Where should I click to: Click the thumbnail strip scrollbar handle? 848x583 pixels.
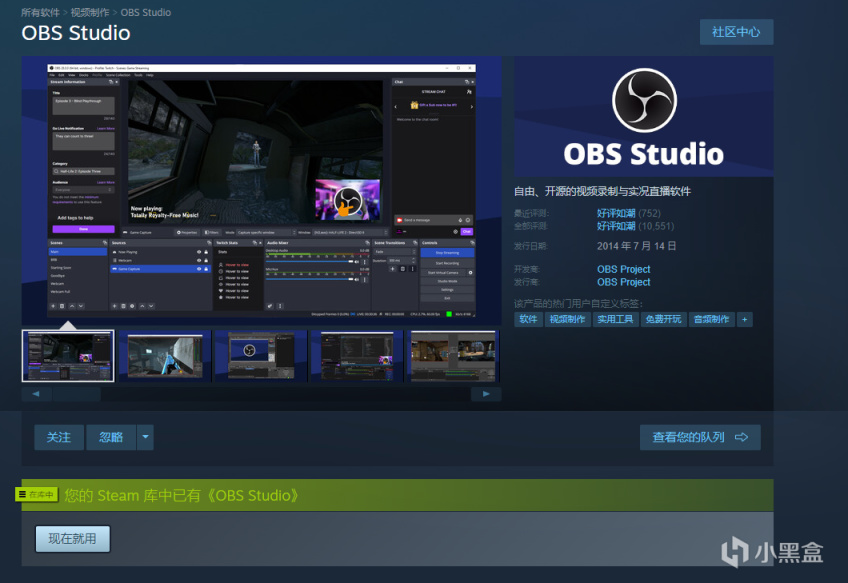coord(76,394)
